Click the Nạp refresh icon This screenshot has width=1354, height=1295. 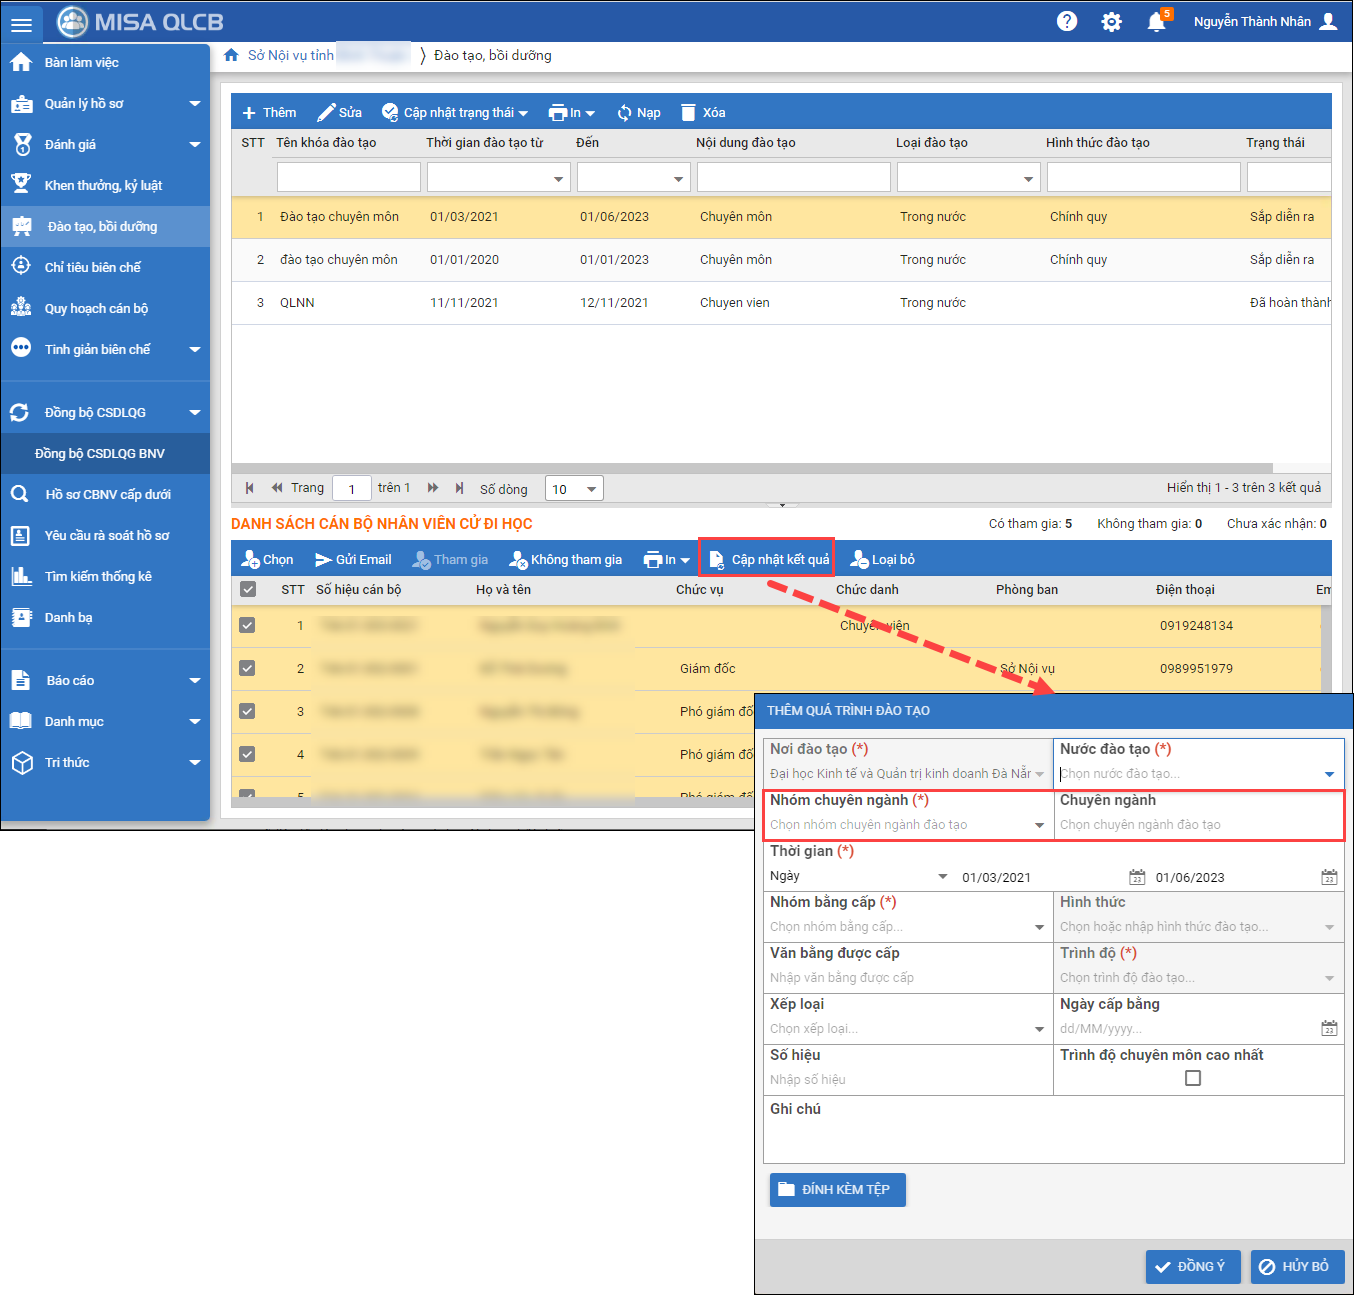click(625, 113)
